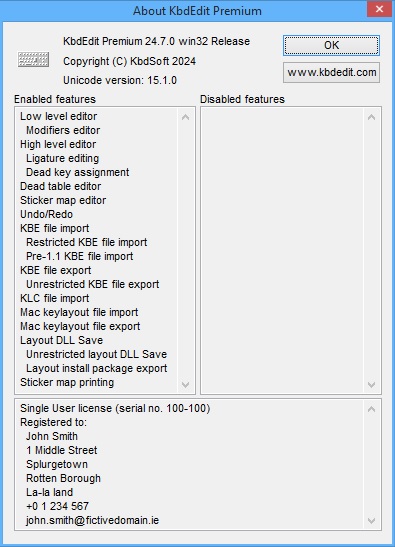395x547 pixels.
Task: Select the 'Dead table editor' entry
Action: pos(60,186)
